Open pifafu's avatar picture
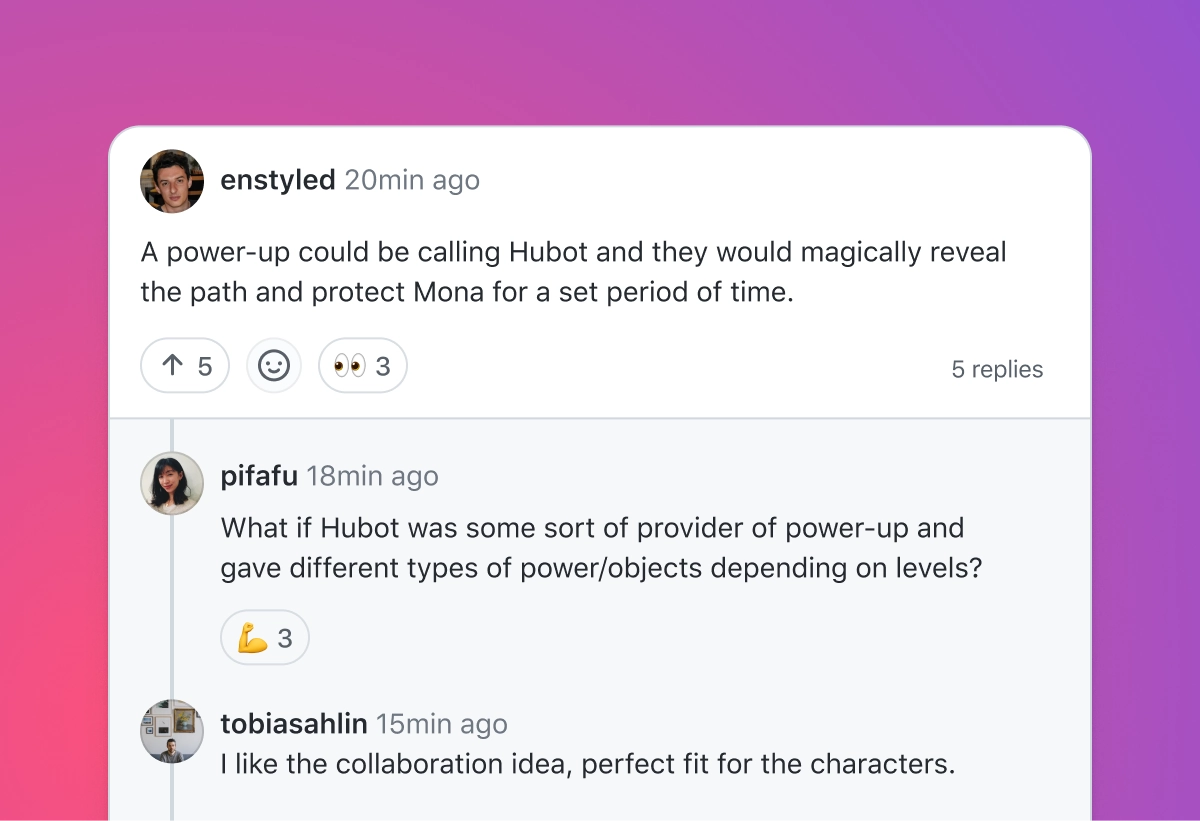1200x821 pixels. (172, 483)
